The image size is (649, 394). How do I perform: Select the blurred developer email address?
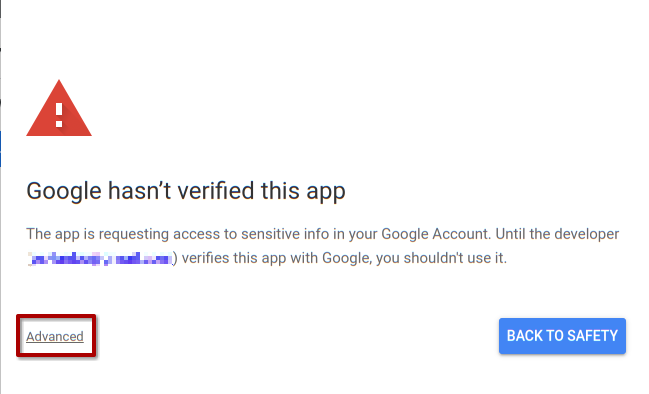tap(100, 259)
